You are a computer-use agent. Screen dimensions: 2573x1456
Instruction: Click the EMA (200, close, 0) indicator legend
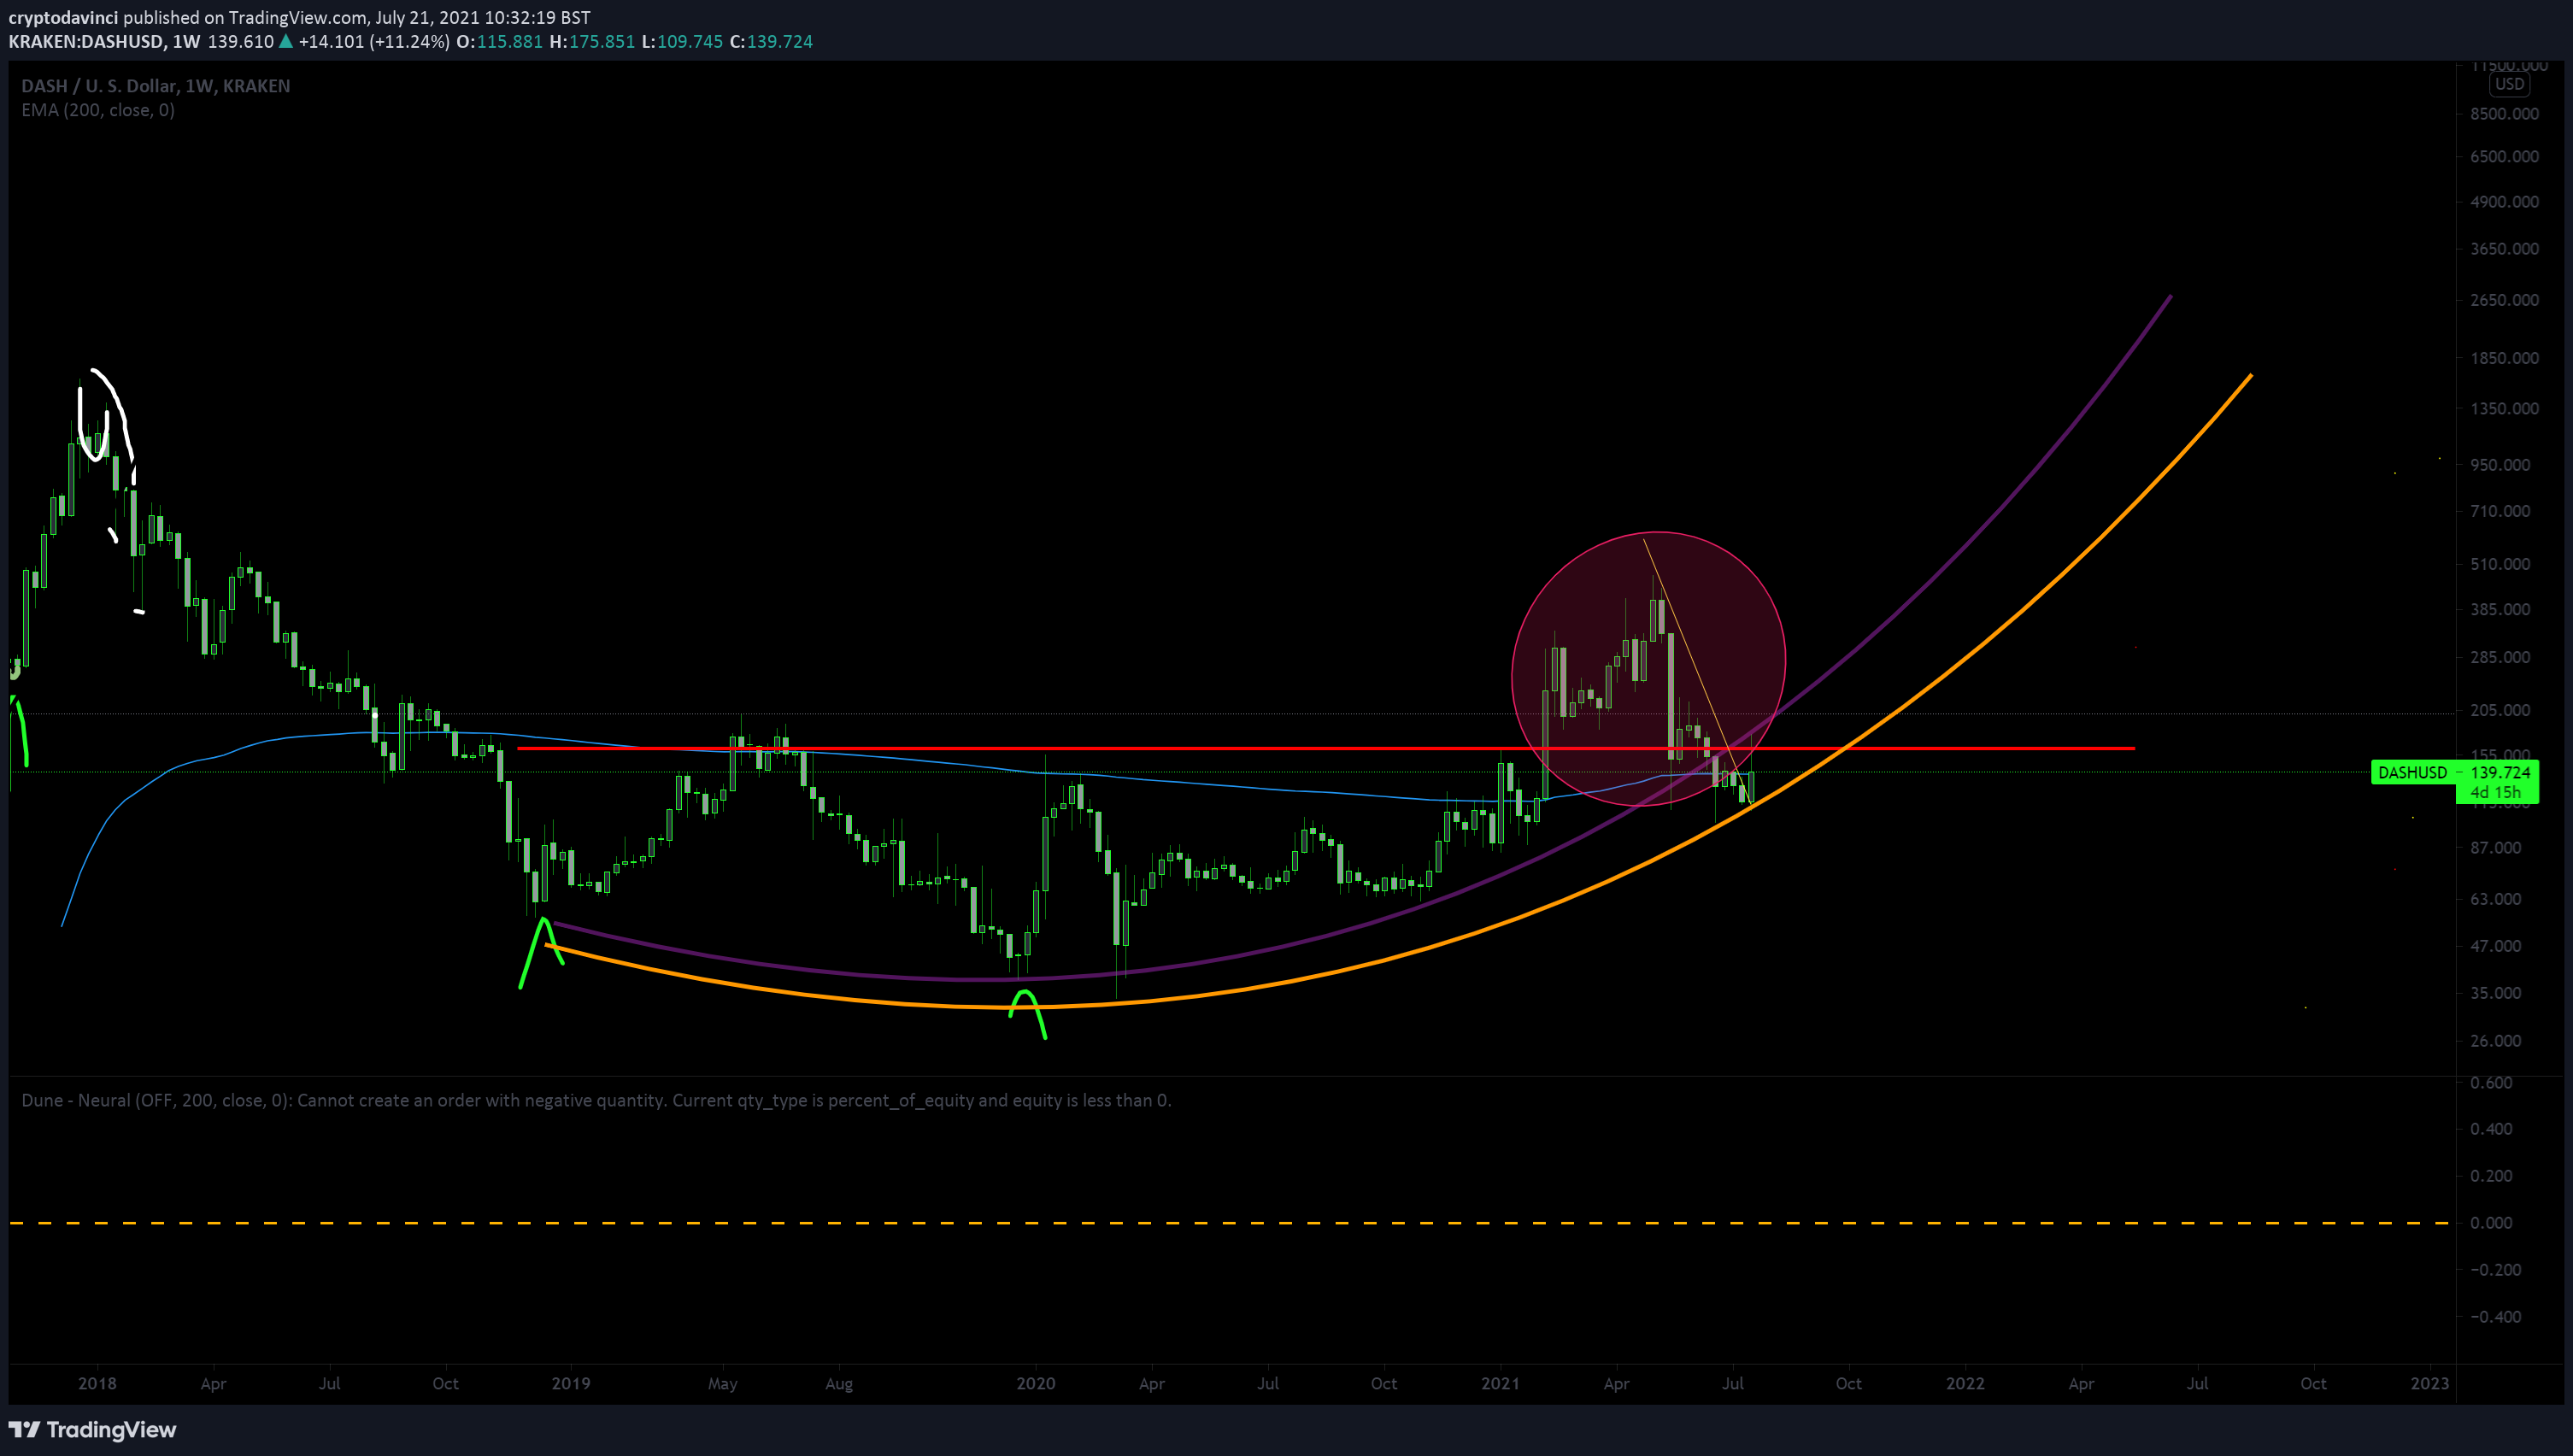[98, 110]
